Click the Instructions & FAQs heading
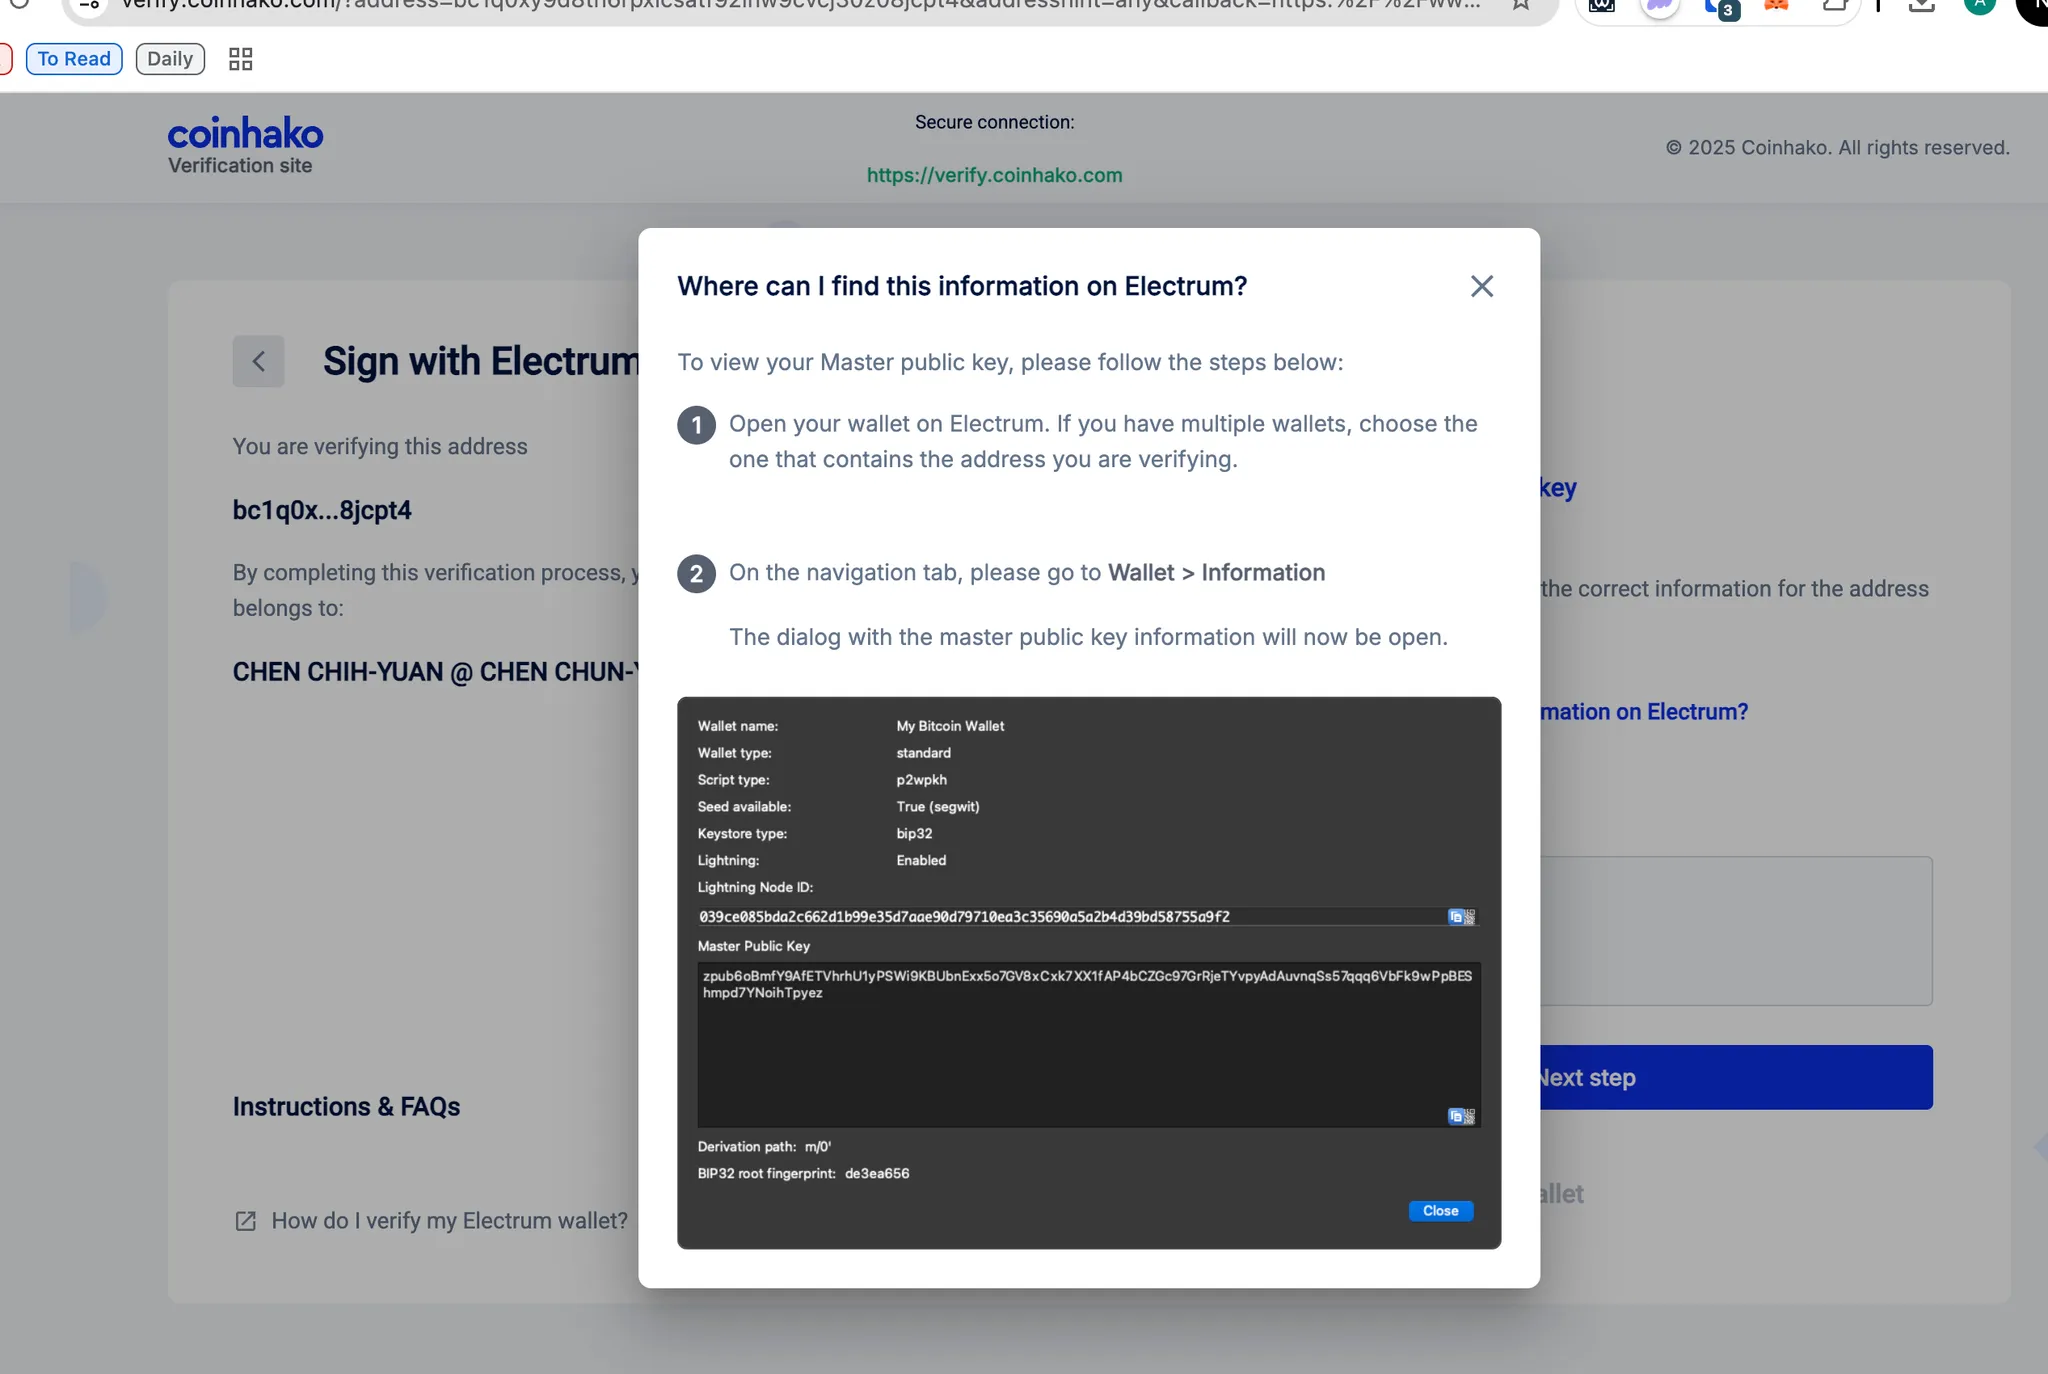Image resolution: width=2048 pixels, height=1374 pixels. coord(346,1107)
